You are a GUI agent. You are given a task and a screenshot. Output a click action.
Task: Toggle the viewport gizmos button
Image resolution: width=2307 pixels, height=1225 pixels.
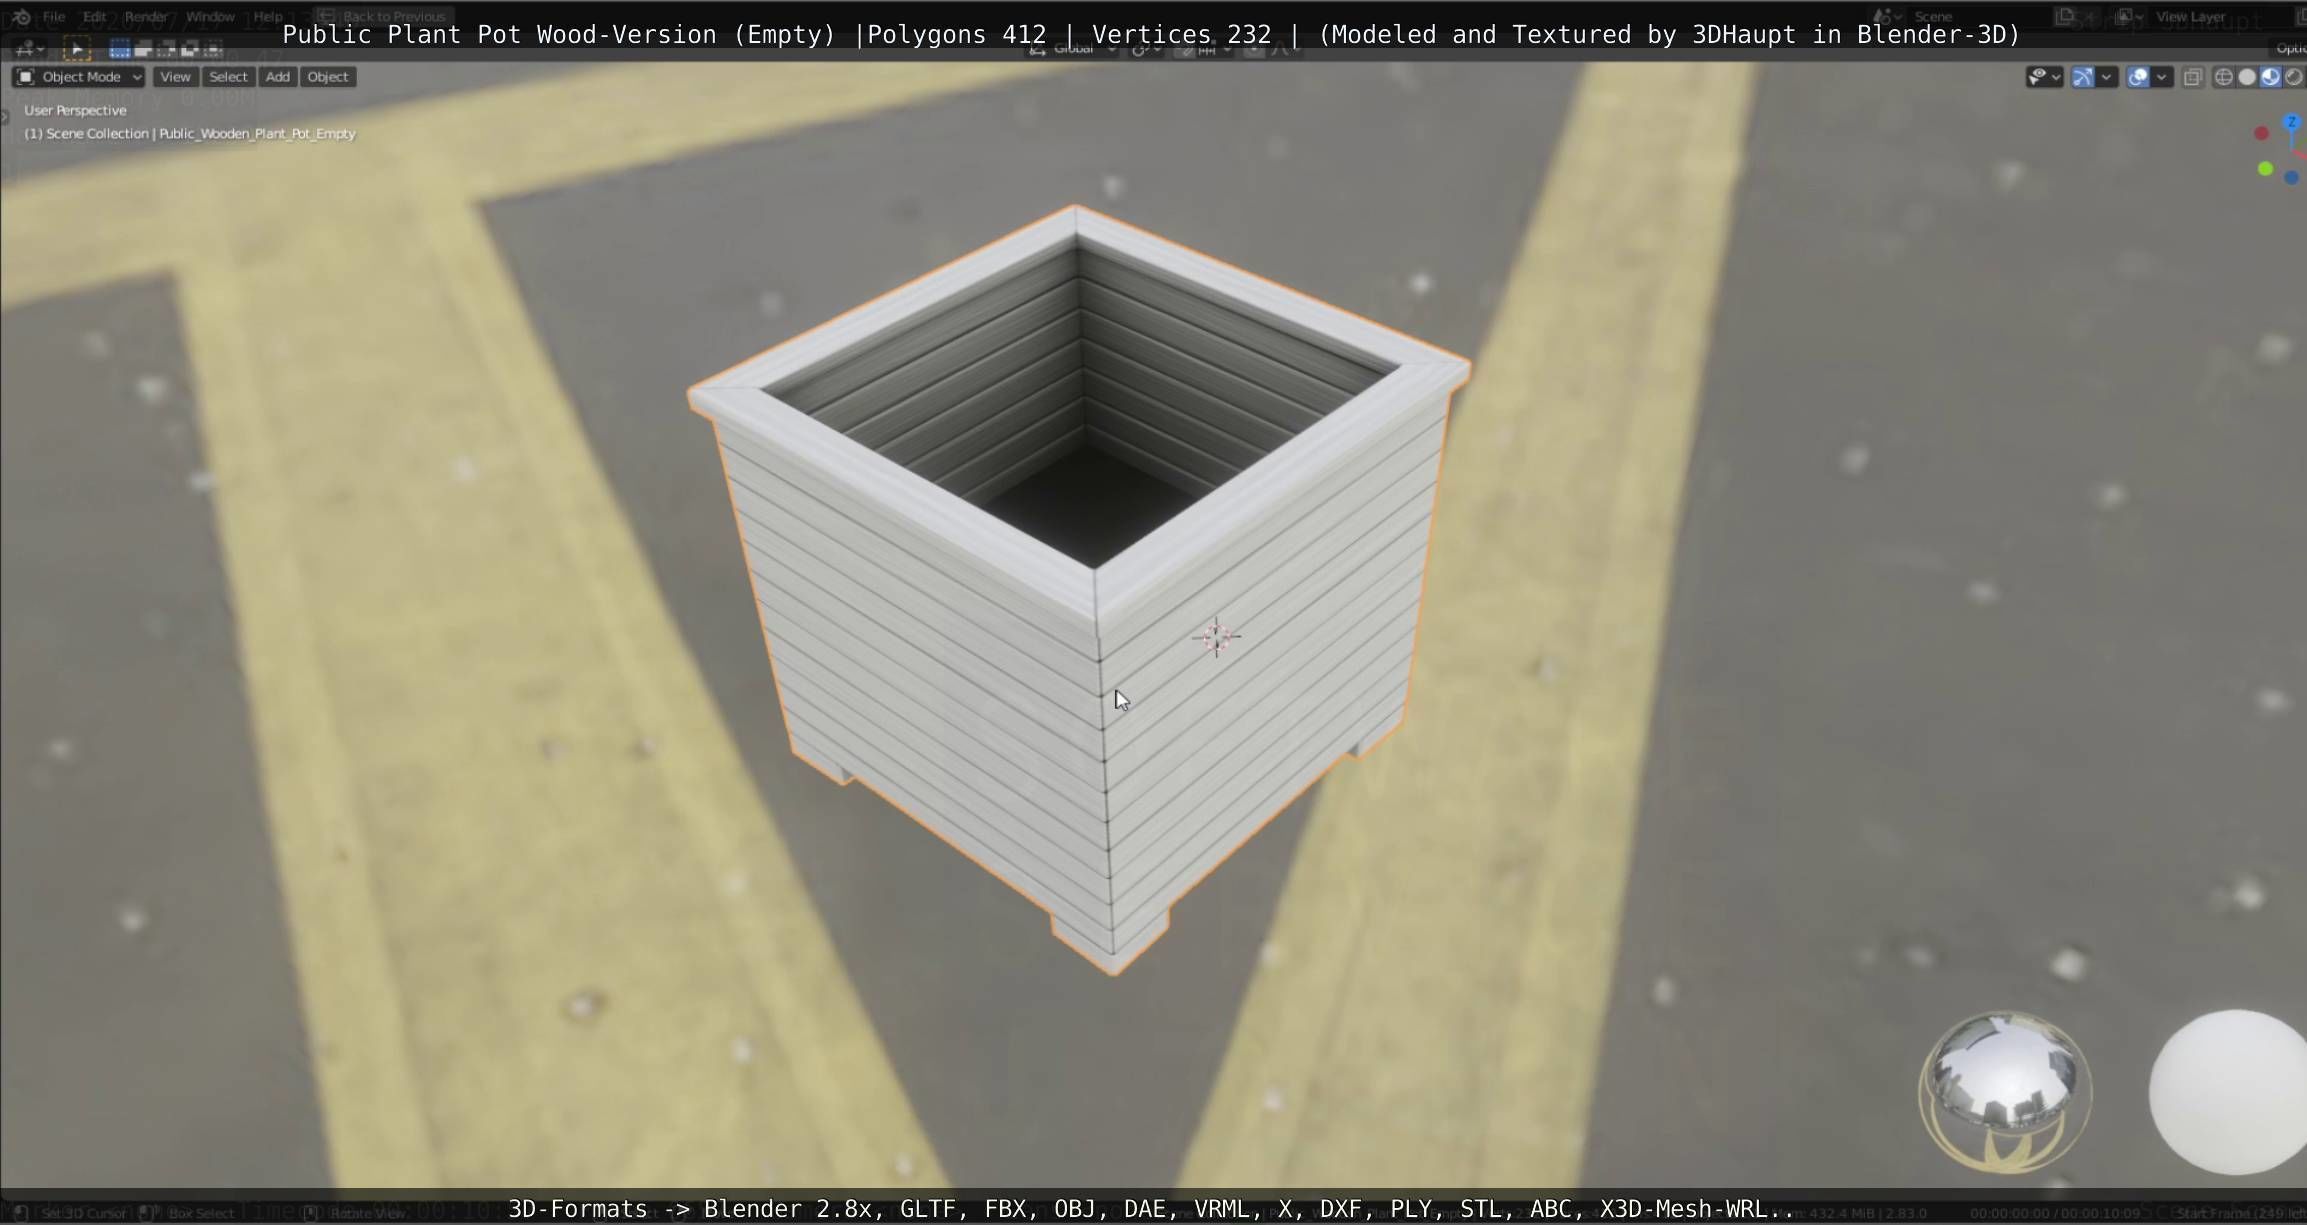pos(2083,77)
